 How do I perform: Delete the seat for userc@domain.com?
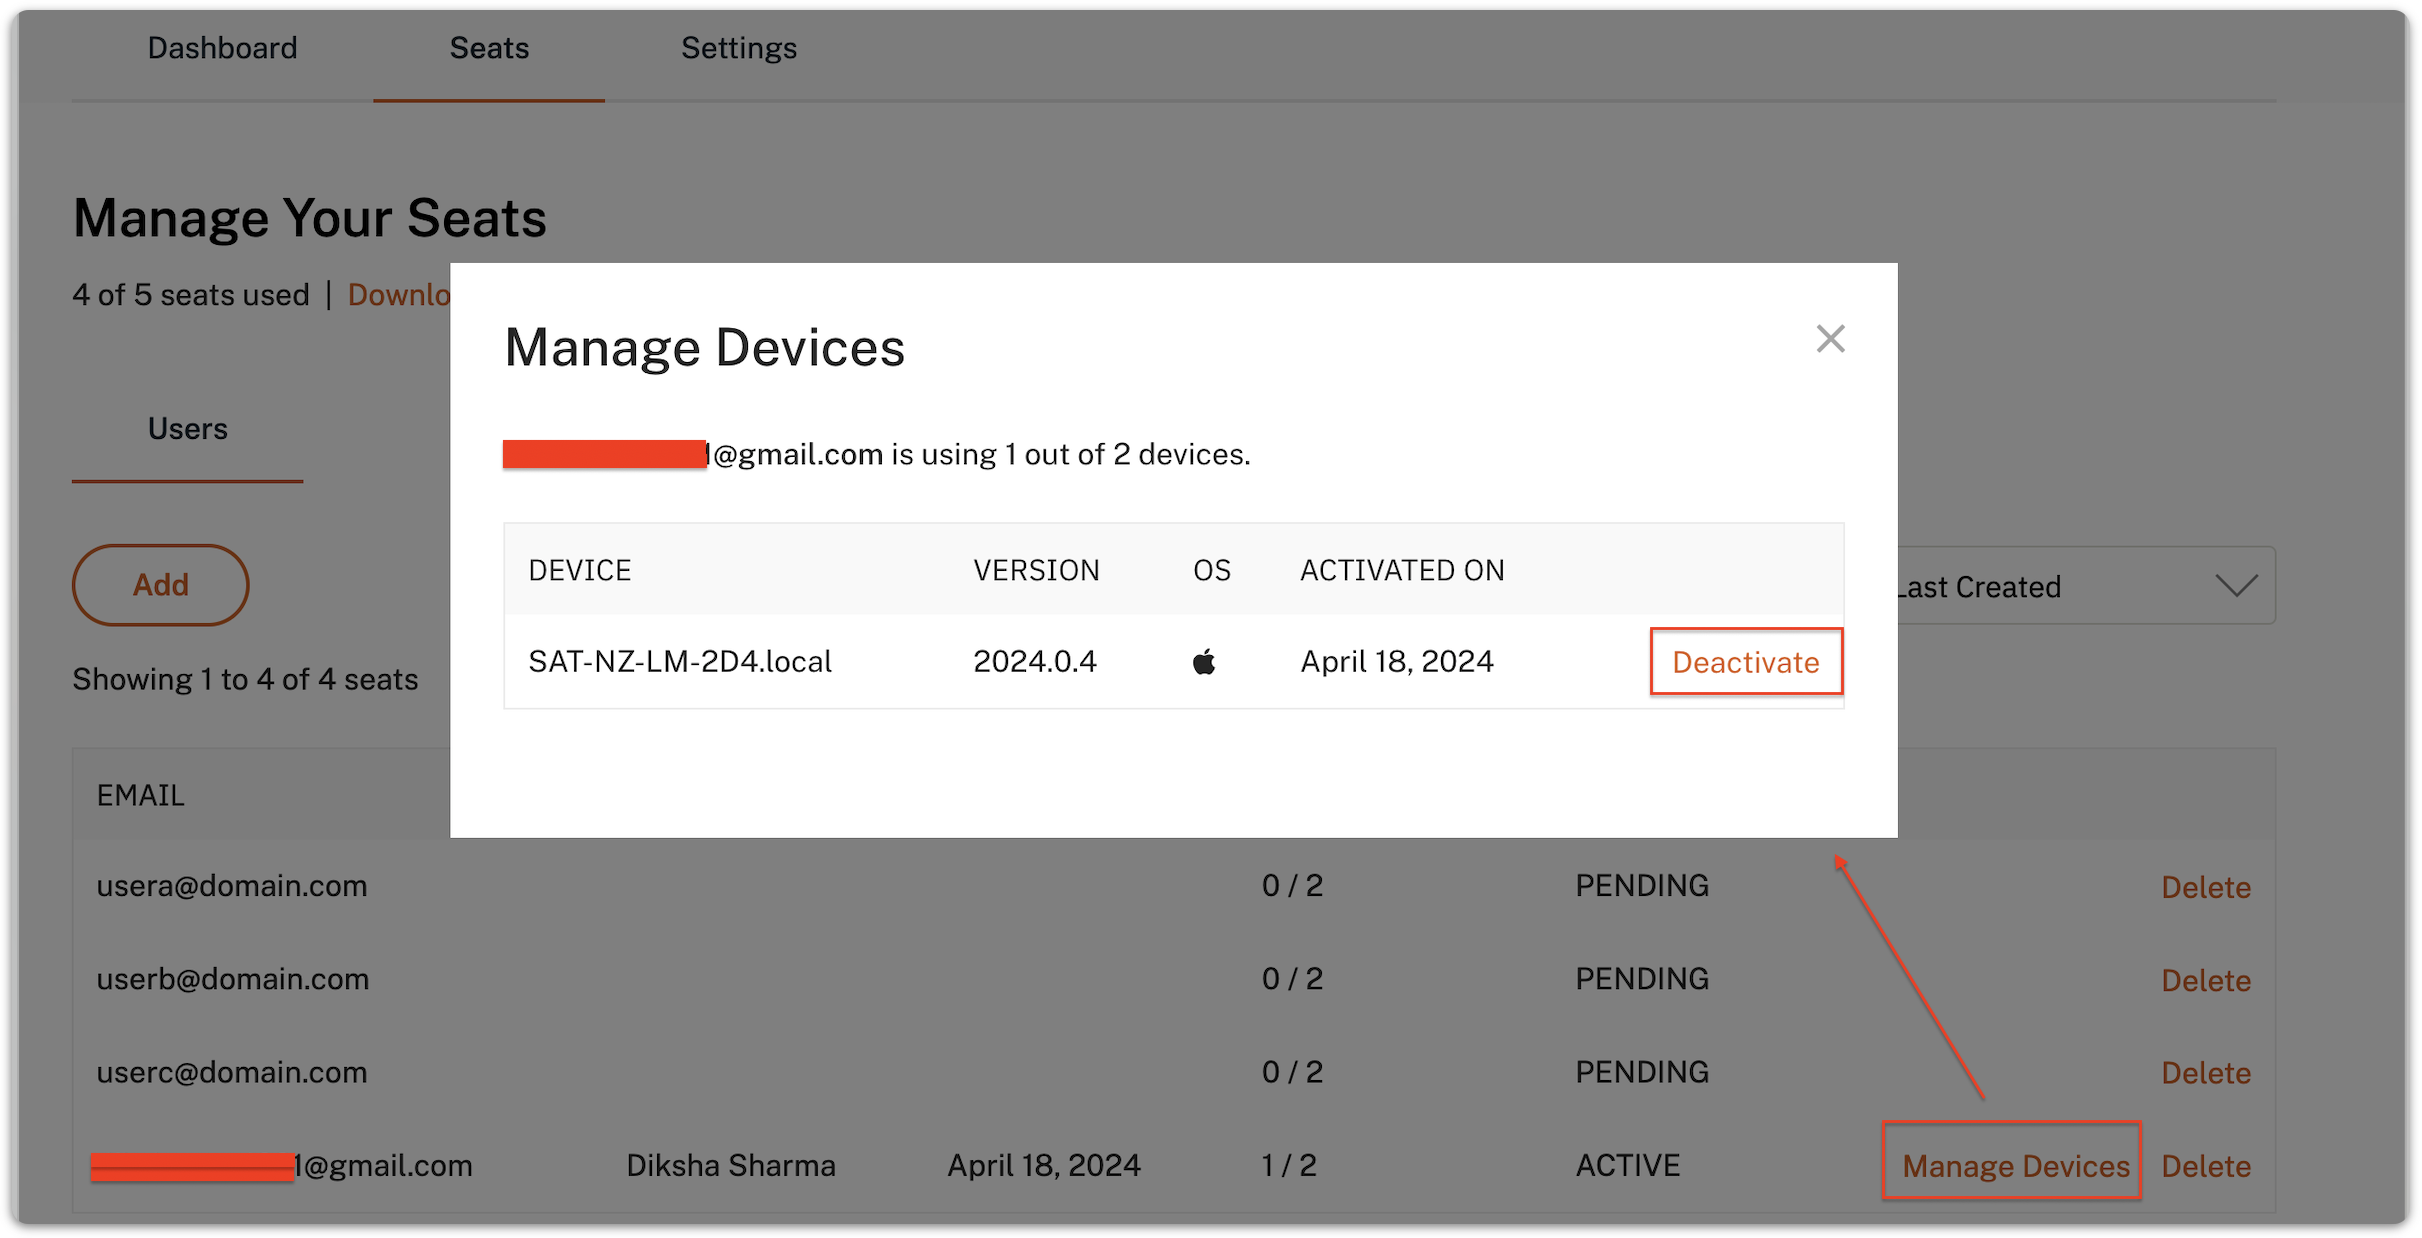tap(2206, 1072)
